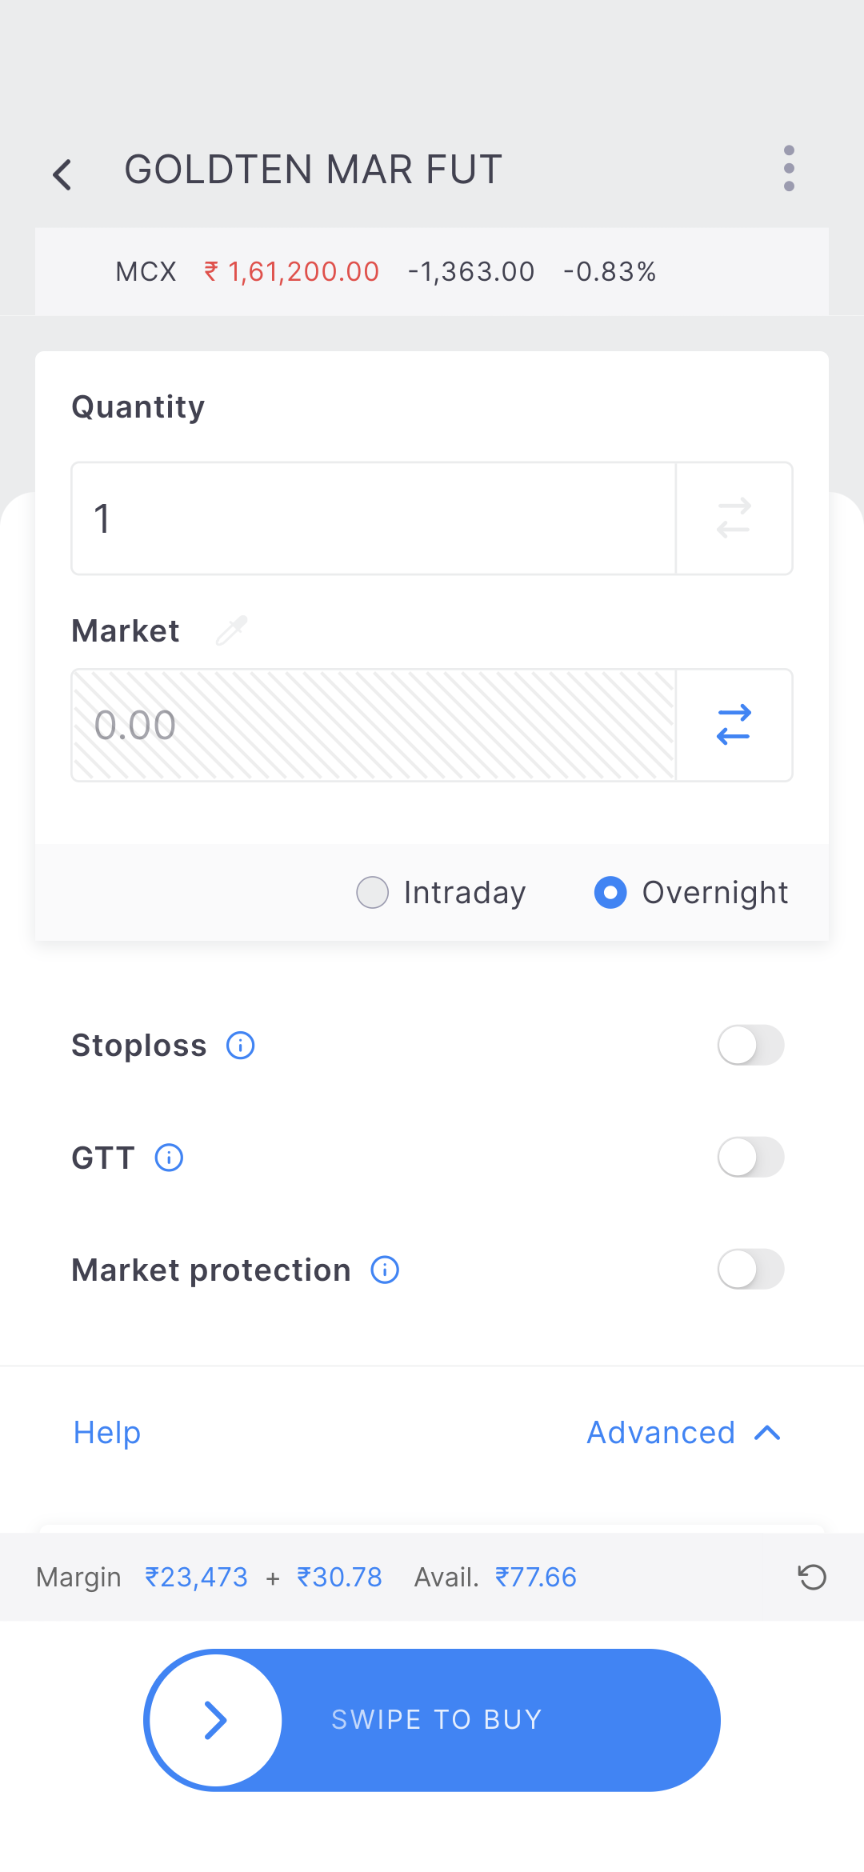Turn on the GTT switch
The image size is (864, 1872).
click(750, 1157)
